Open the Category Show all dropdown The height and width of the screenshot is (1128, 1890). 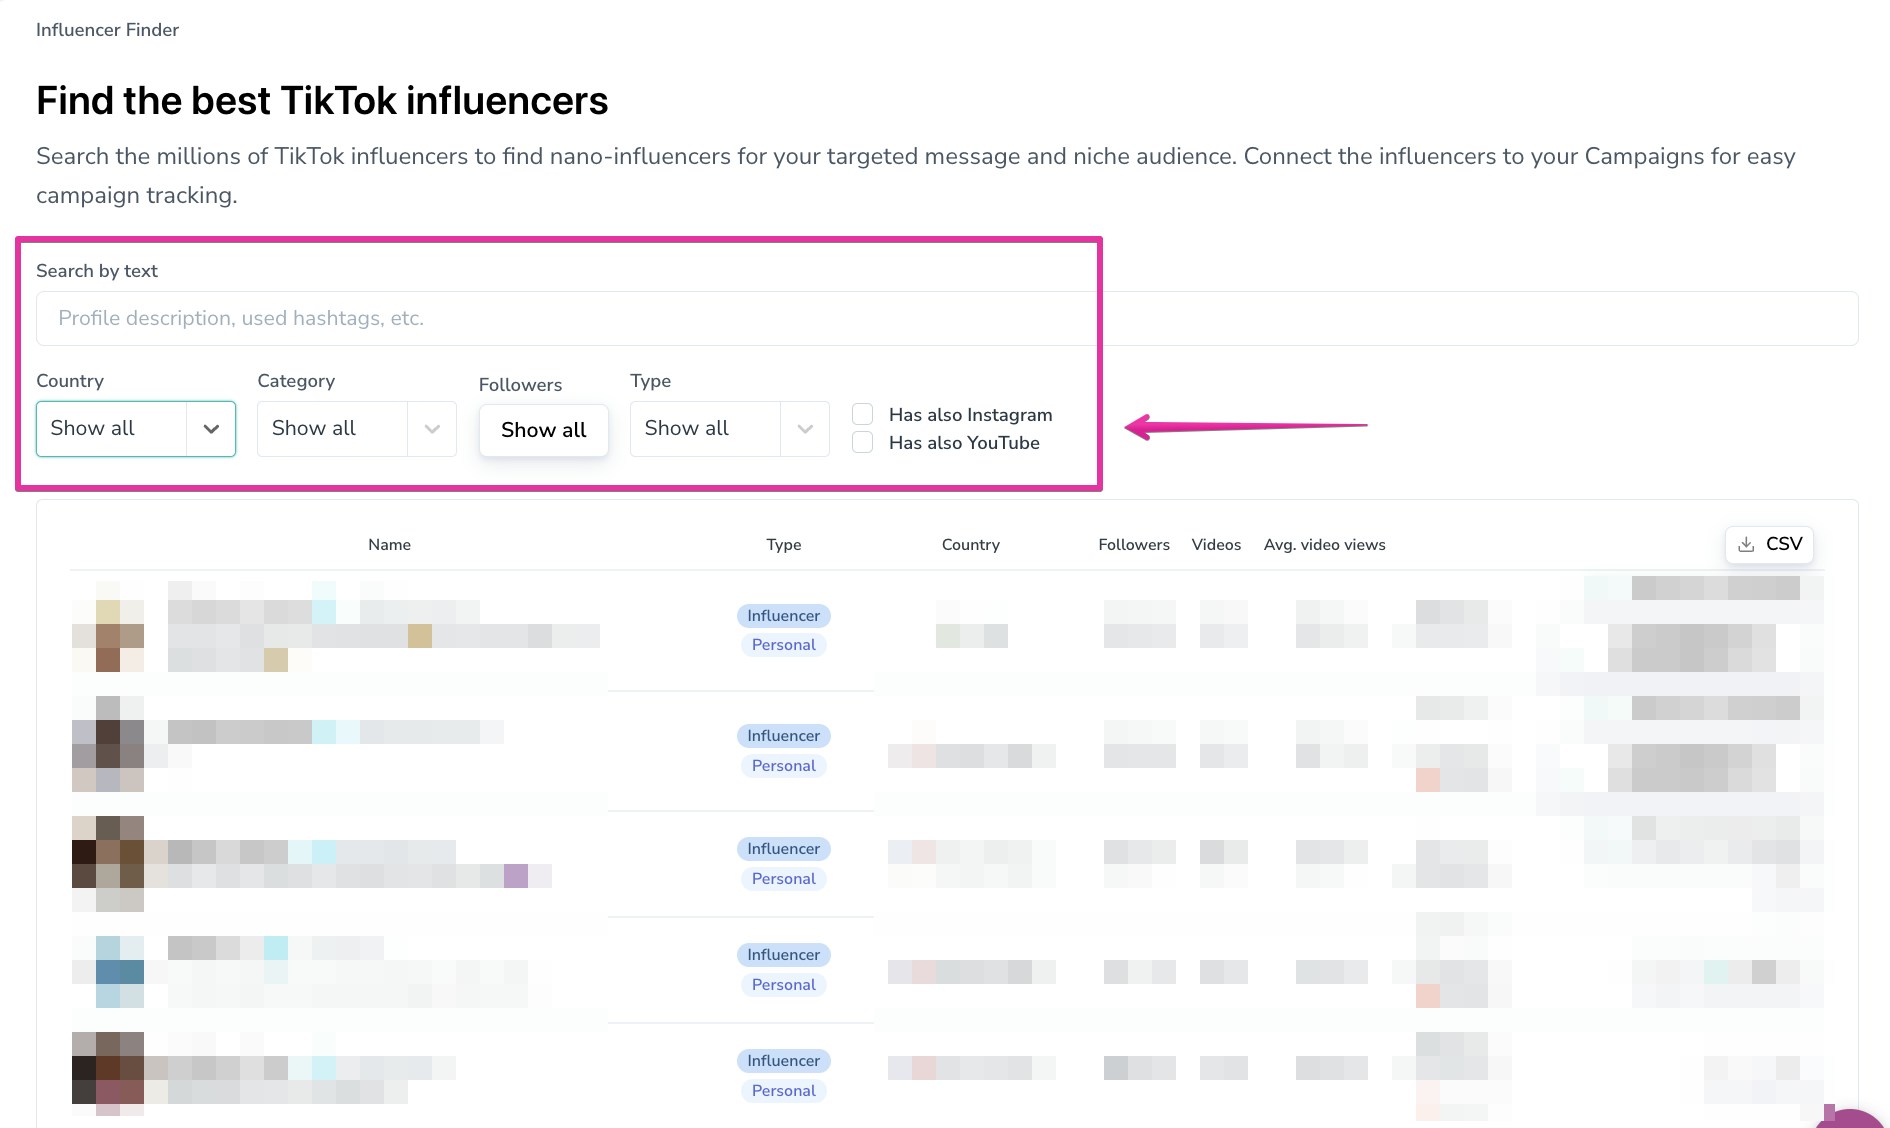(x=332, y=429)
